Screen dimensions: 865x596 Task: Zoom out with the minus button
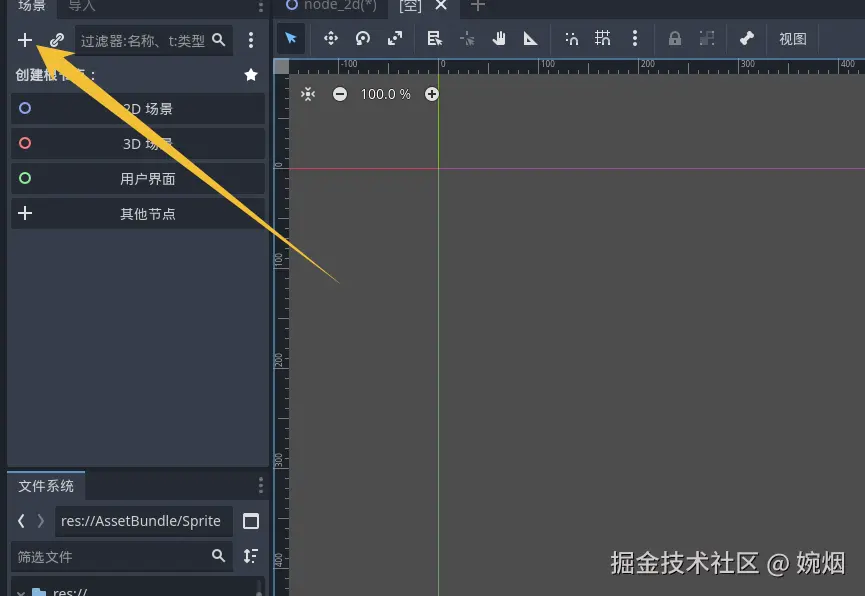pyautogui.click(x=340, y=94)
